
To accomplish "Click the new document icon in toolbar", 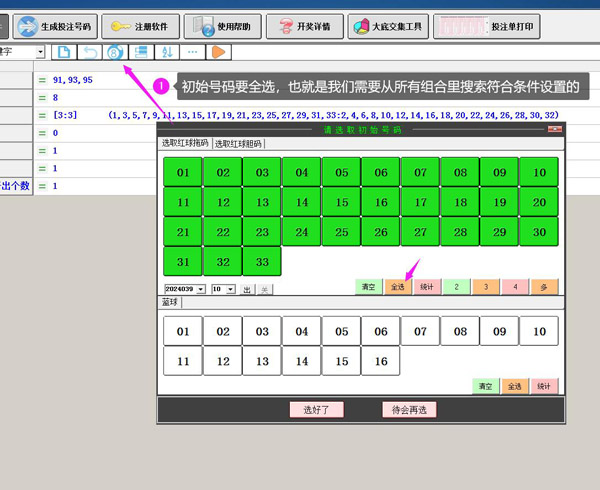I will coord(64,51).
